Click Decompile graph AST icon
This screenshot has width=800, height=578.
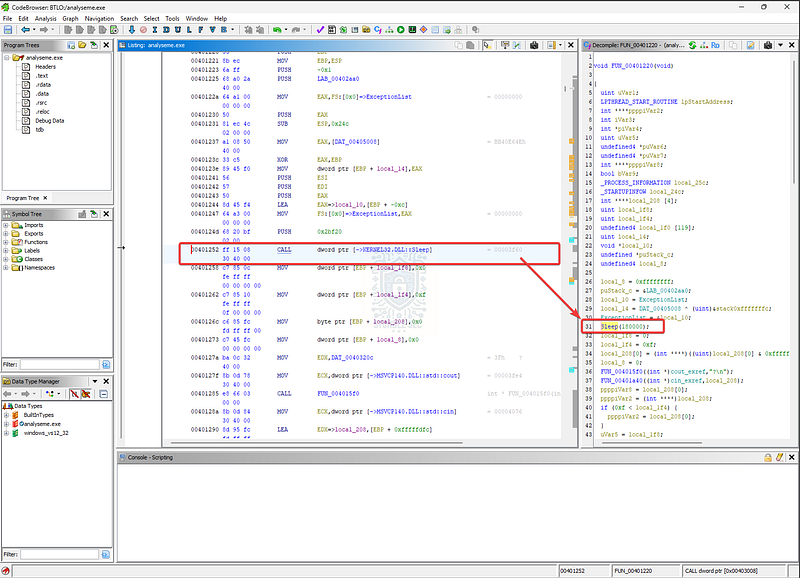704,45
